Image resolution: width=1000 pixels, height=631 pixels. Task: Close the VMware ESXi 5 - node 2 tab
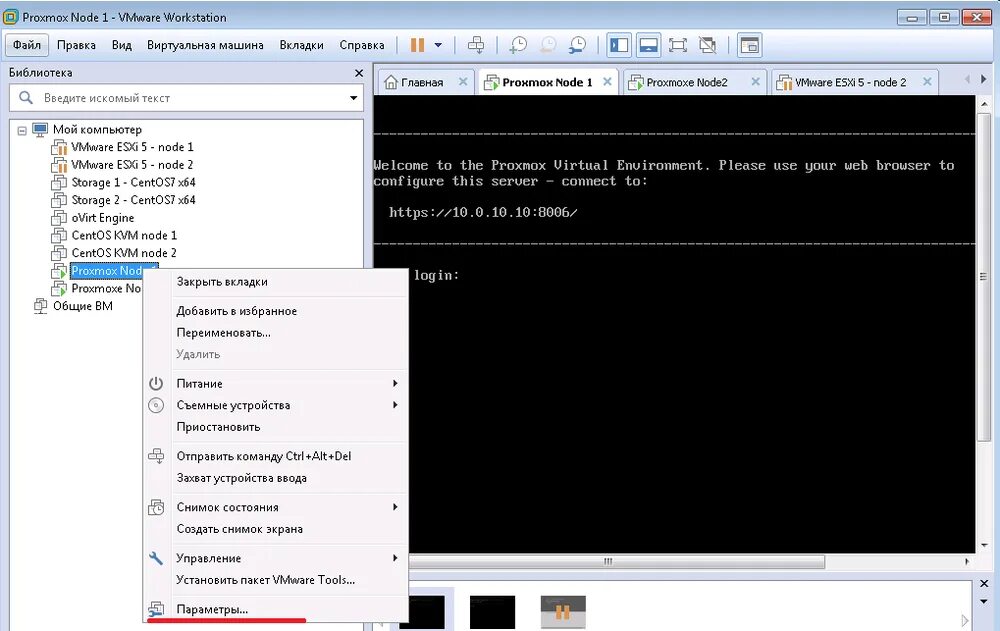pos(927,82)
